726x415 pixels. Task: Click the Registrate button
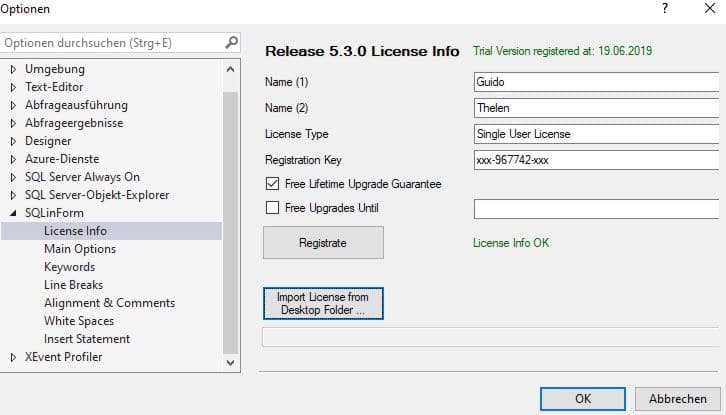click(x=323, y=243)
